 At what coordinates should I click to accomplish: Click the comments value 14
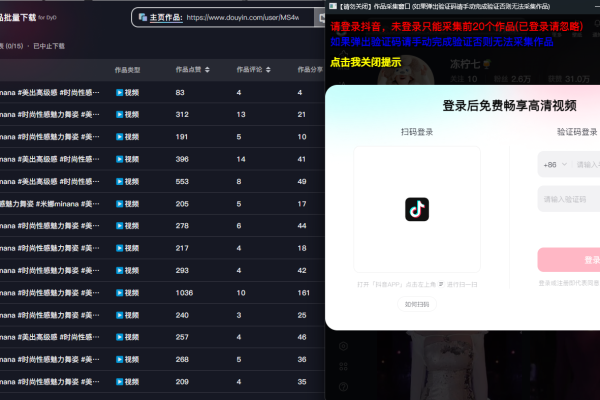pos(241,159)
